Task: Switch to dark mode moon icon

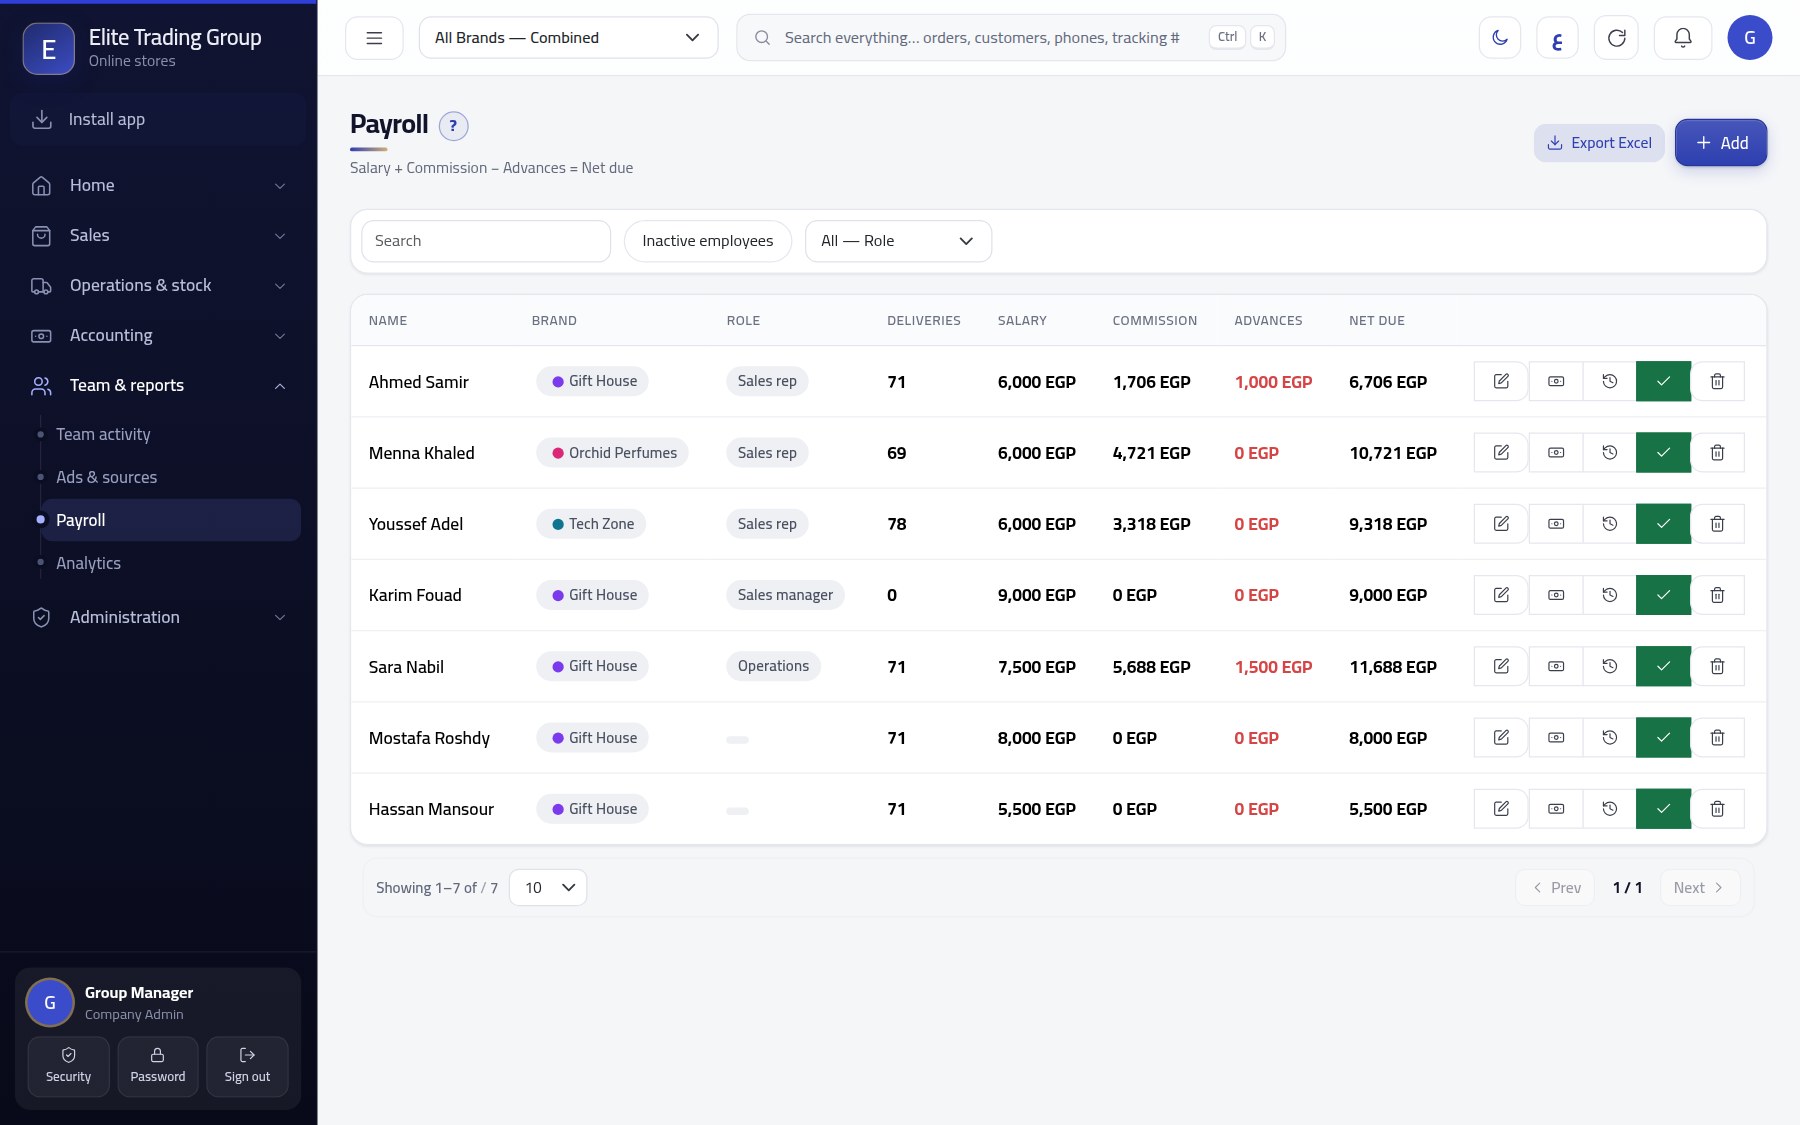Action: pos(1500,38)
